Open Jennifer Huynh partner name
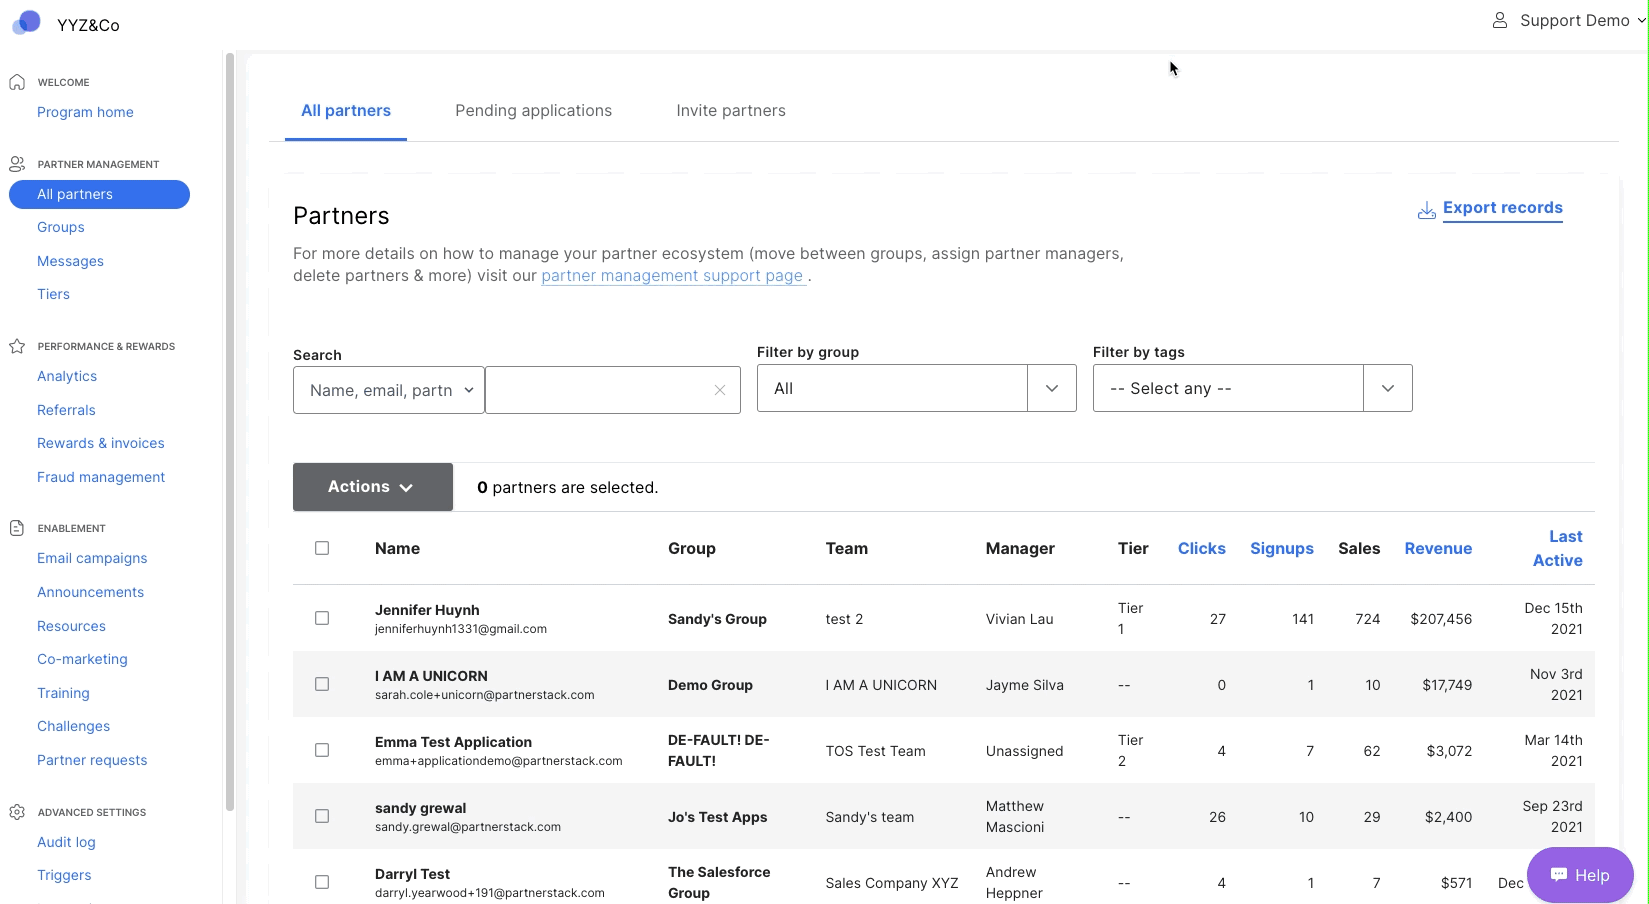1649x904 pixels. coord(427,610)
